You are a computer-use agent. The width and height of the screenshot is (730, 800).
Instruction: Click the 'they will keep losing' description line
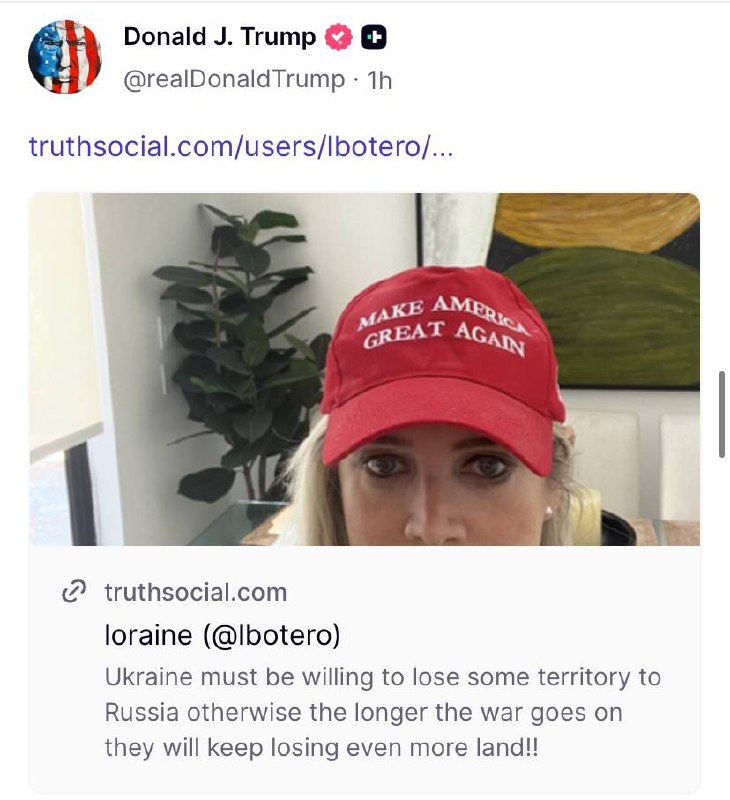pos(321,748)
